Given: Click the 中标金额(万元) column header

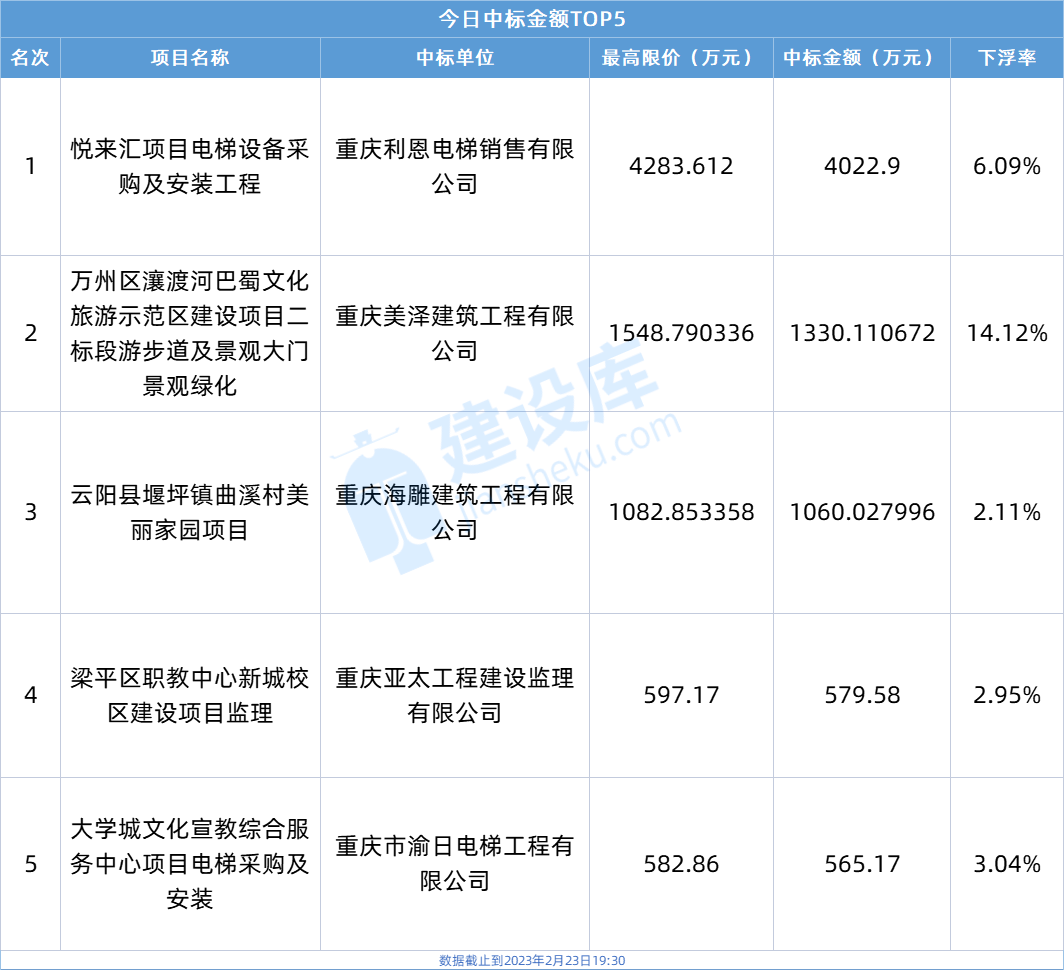Looking at the screenshot, I should 862,58.
